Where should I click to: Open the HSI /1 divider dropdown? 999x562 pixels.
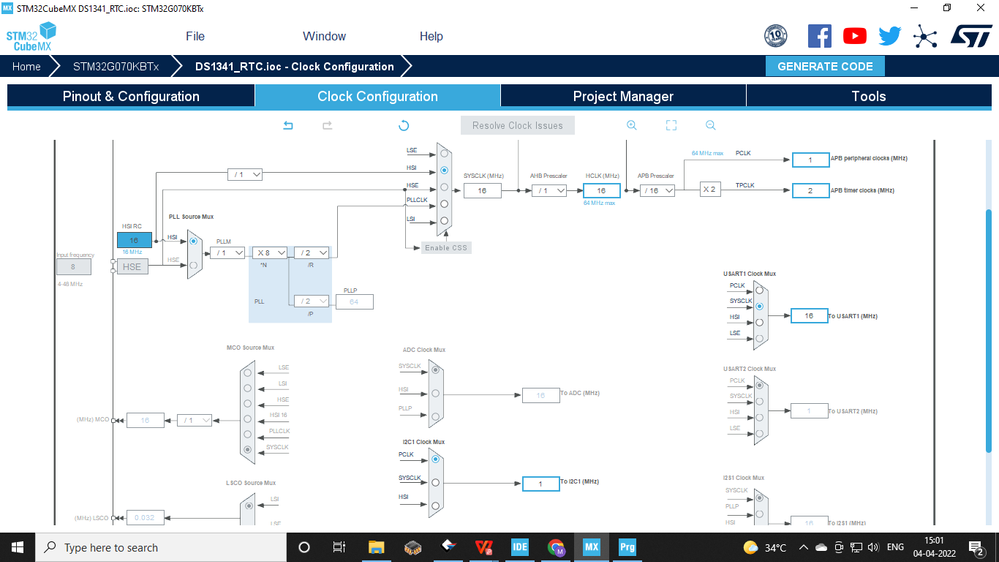pyautogui.click(x=245, y=174)
